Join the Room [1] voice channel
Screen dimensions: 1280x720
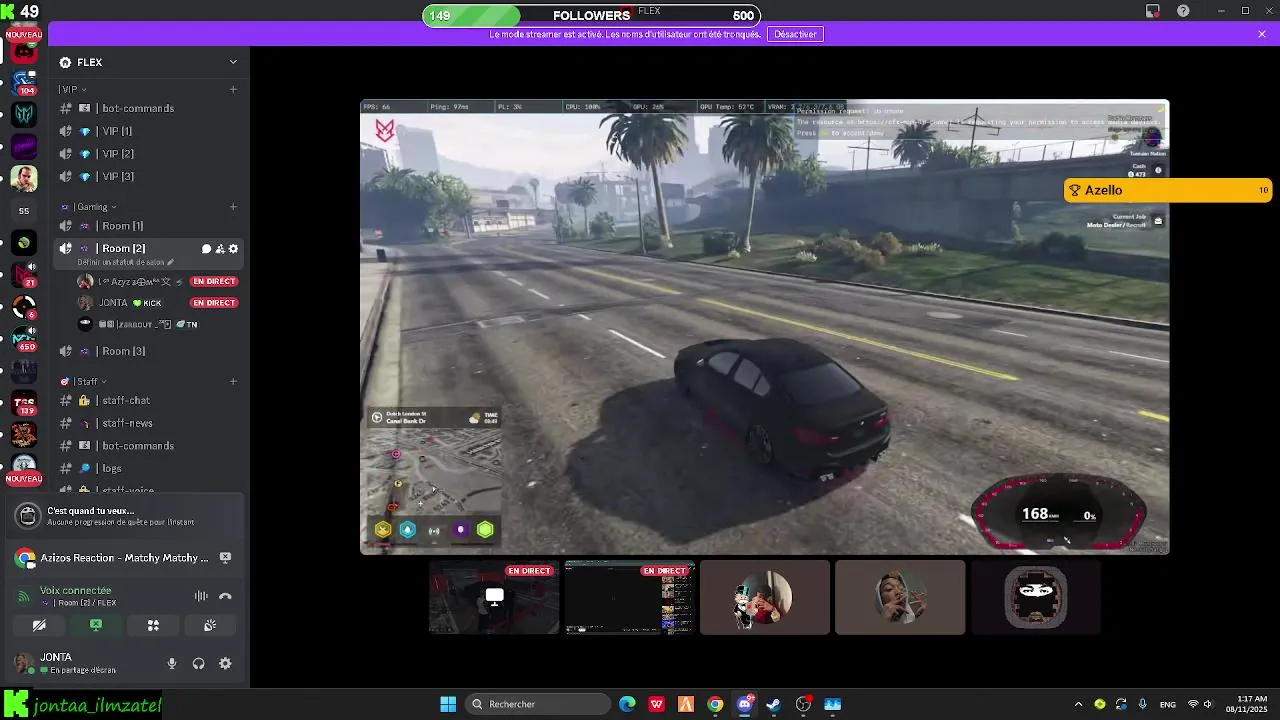click(149, 226)
